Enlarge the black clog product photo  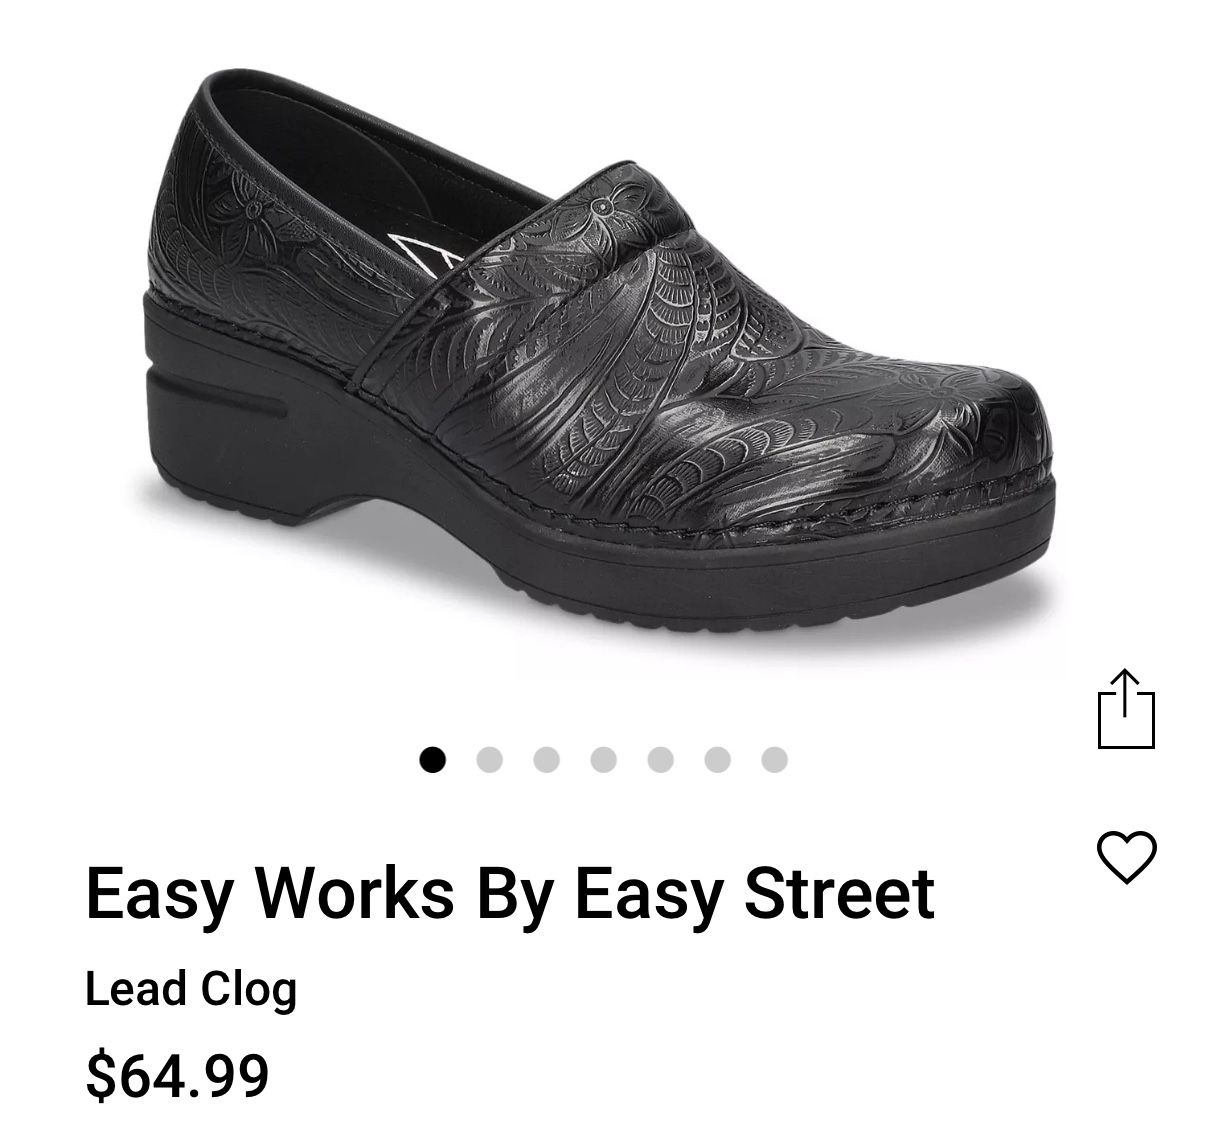tap(600, 360)
